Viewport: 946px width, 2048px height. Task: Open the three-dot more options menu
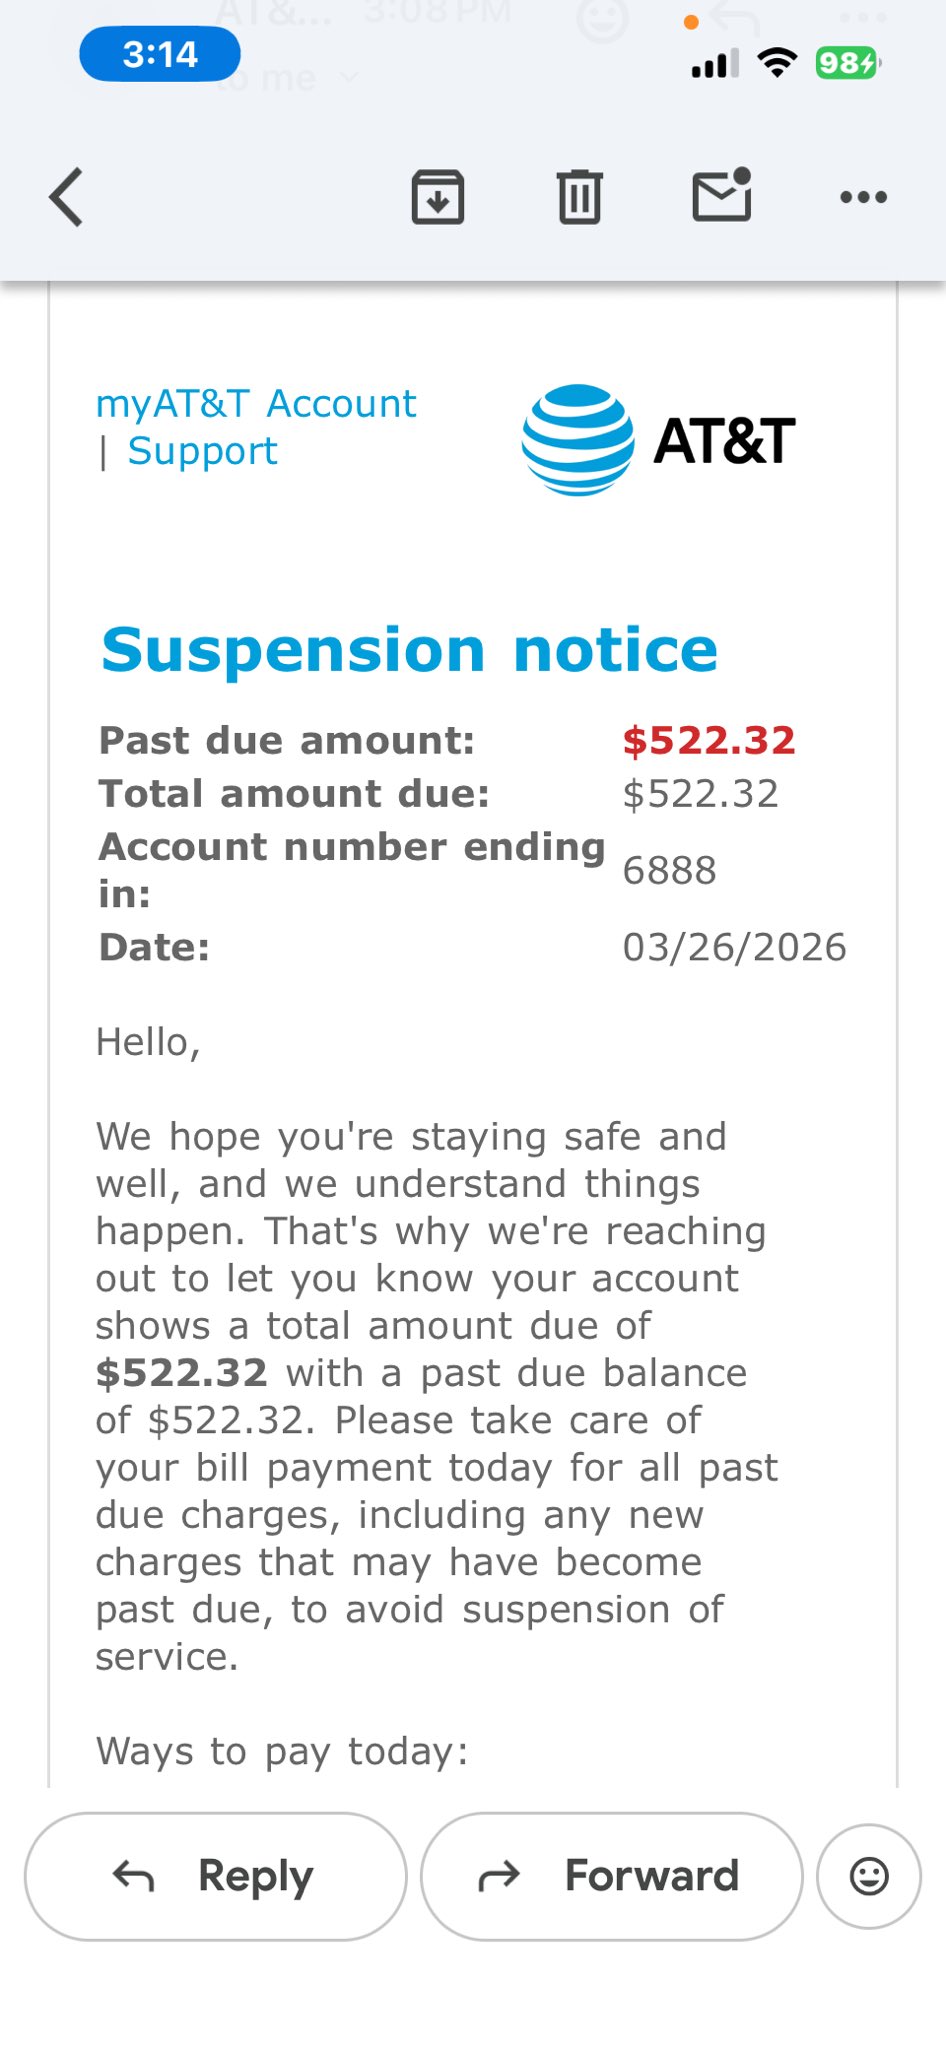(863, 197)
